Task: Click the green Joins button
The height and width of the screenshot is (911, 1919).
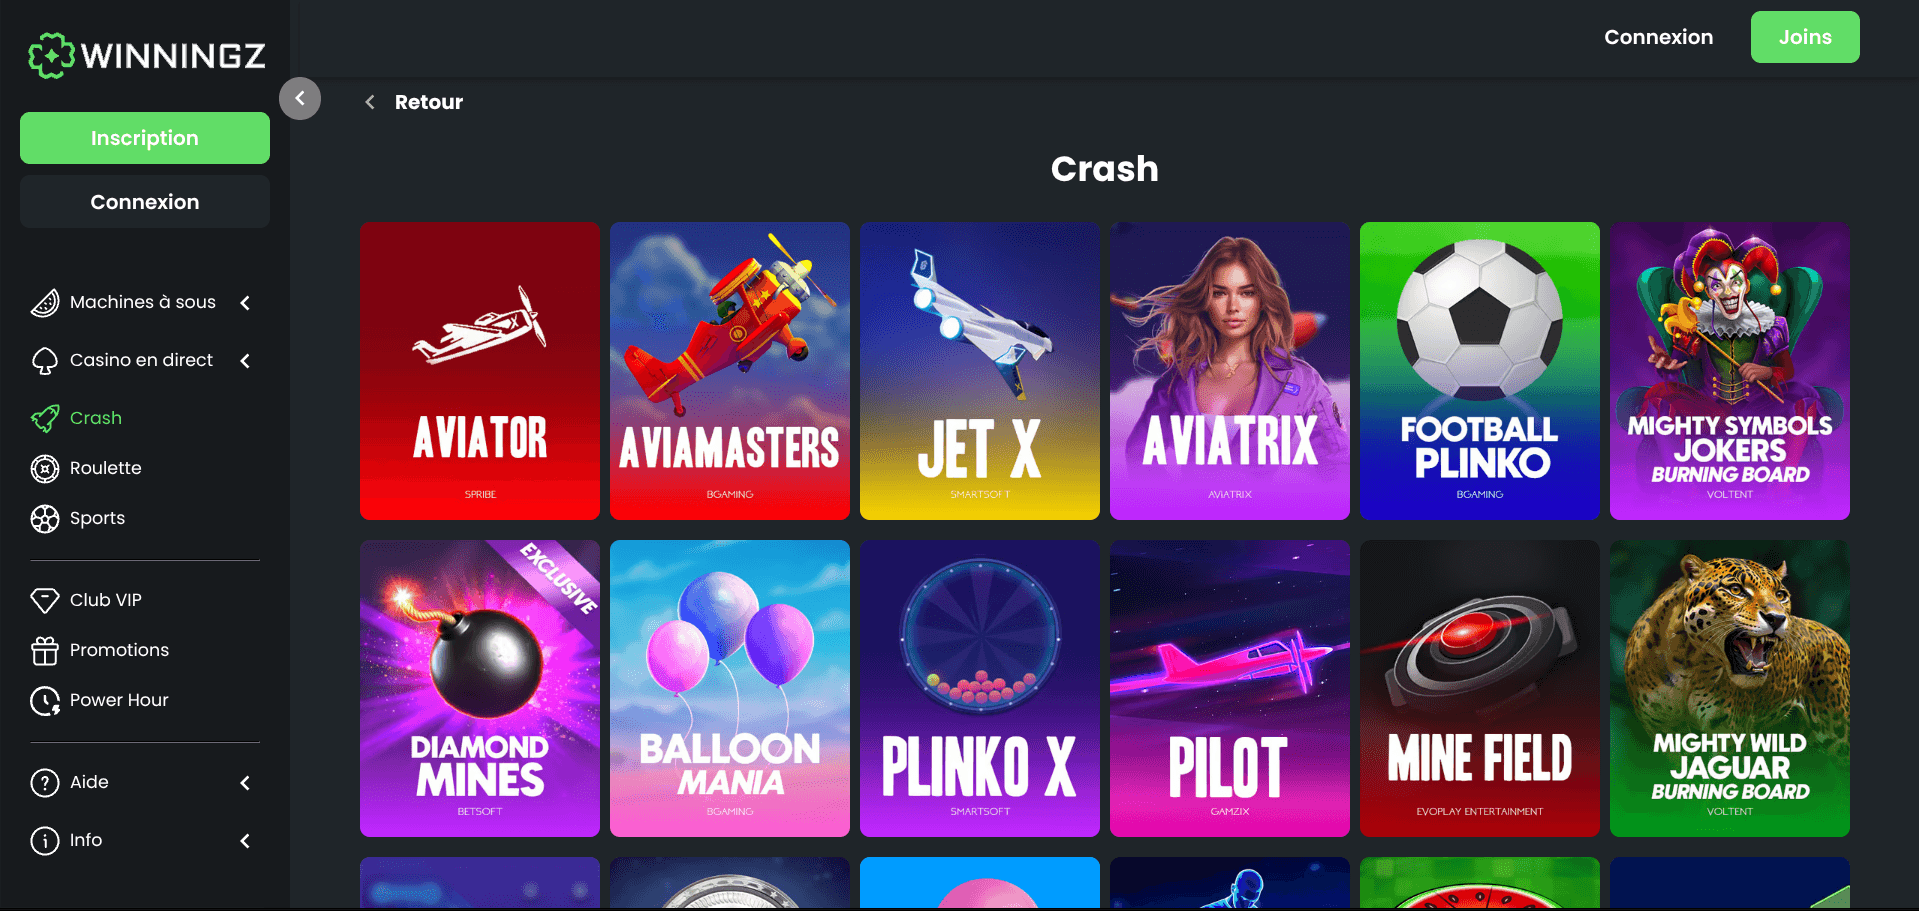Action: 1805,37
